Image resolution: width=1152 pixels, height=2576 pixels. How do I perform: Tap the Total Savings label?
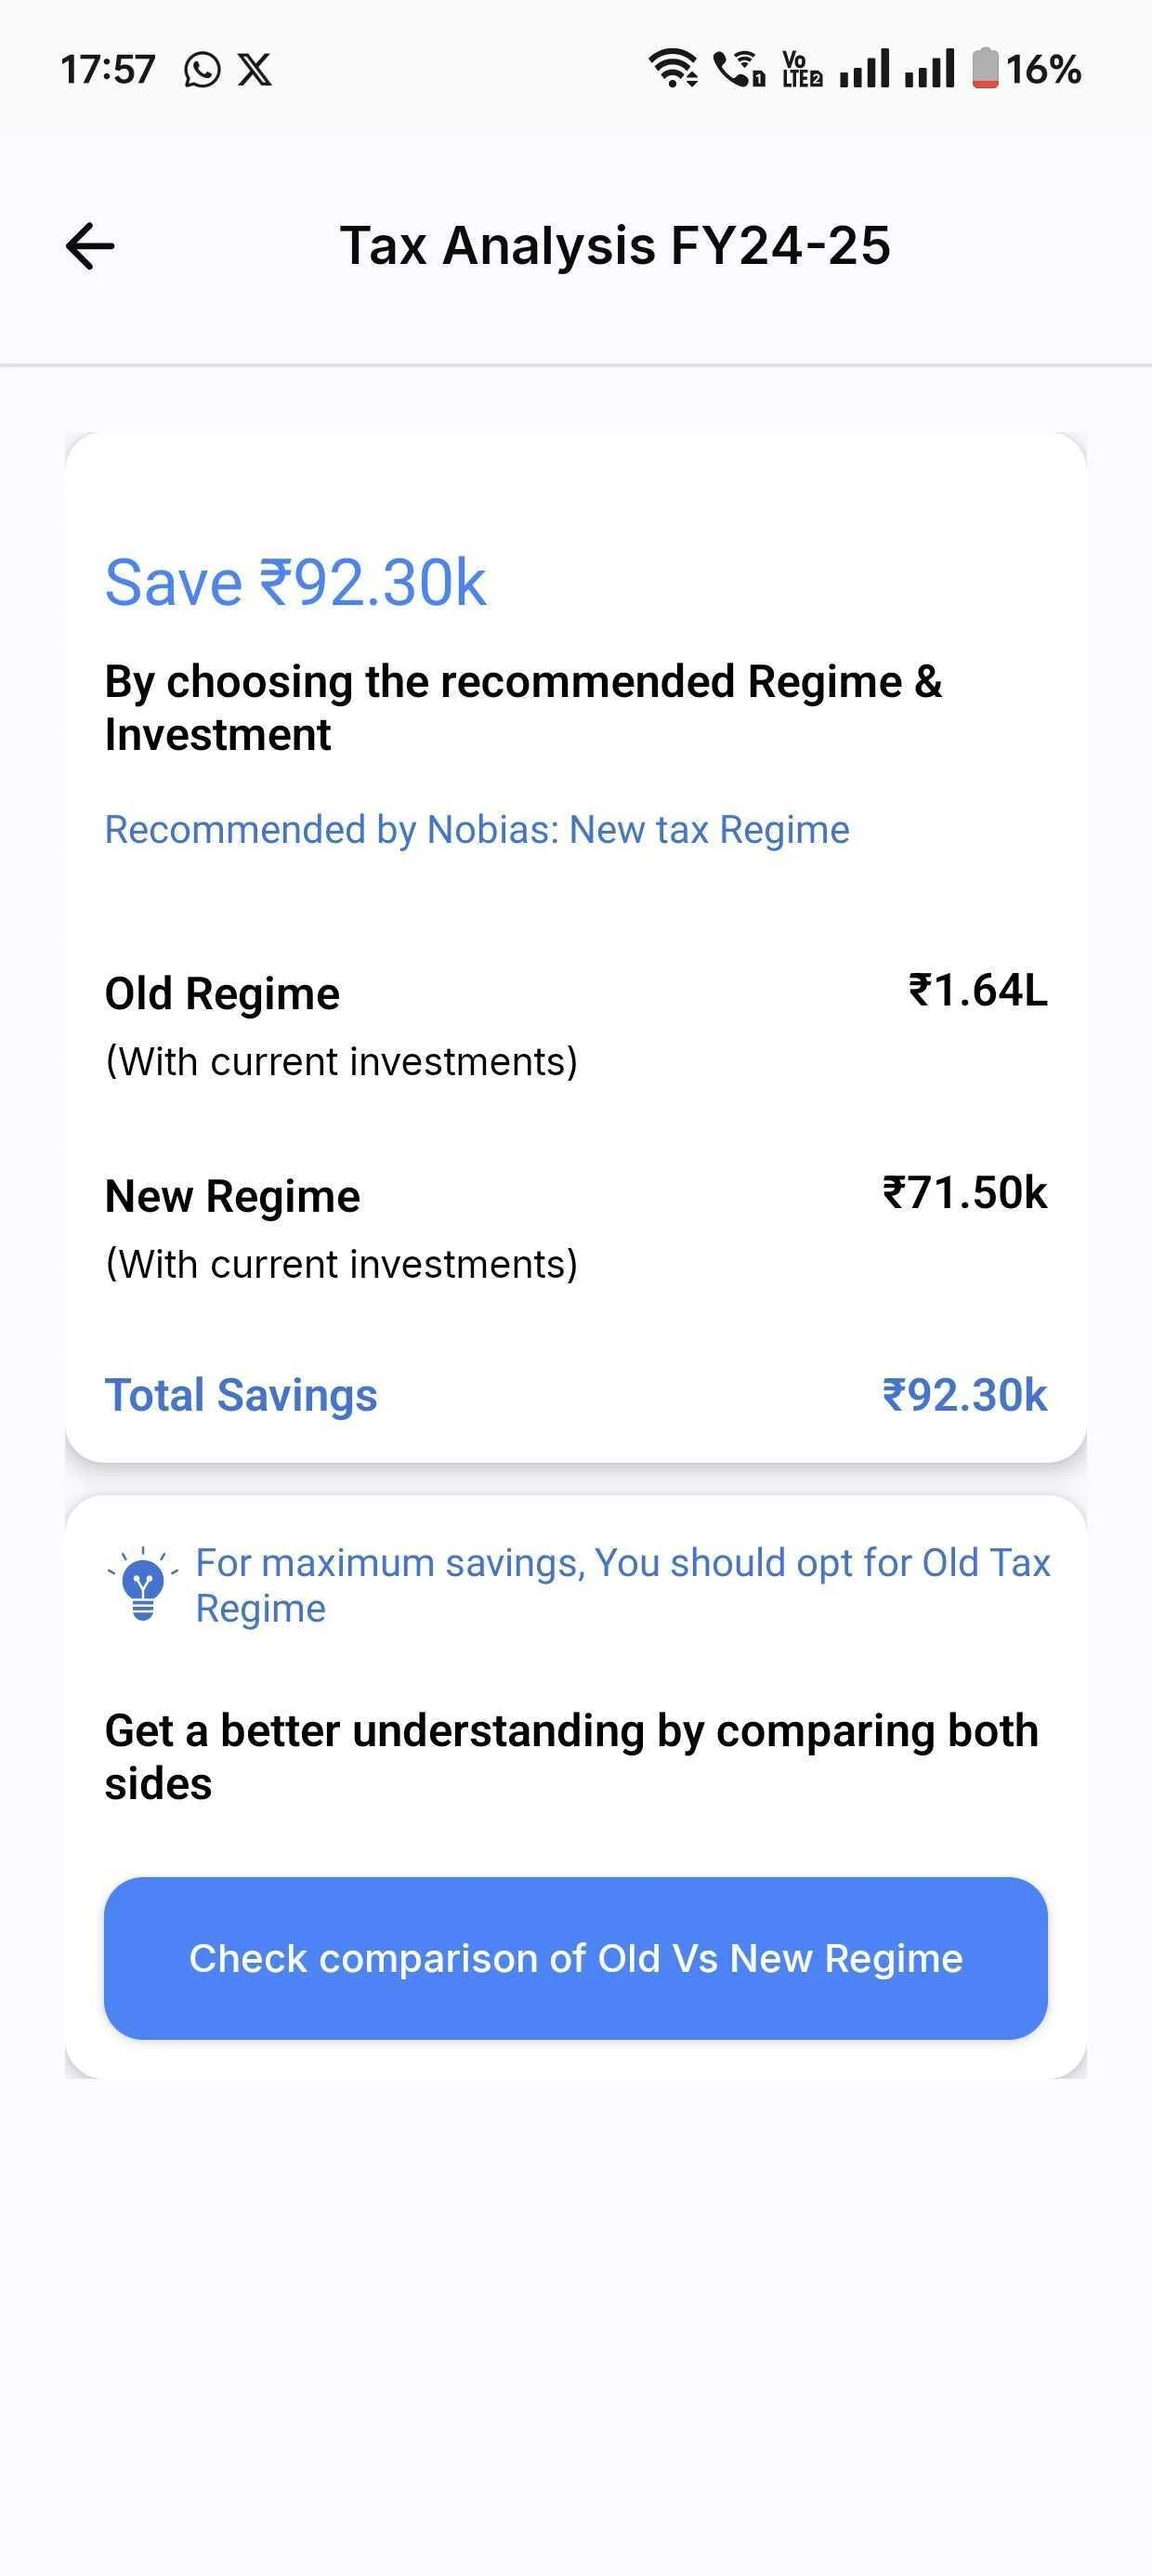(x=241, y=1395)
